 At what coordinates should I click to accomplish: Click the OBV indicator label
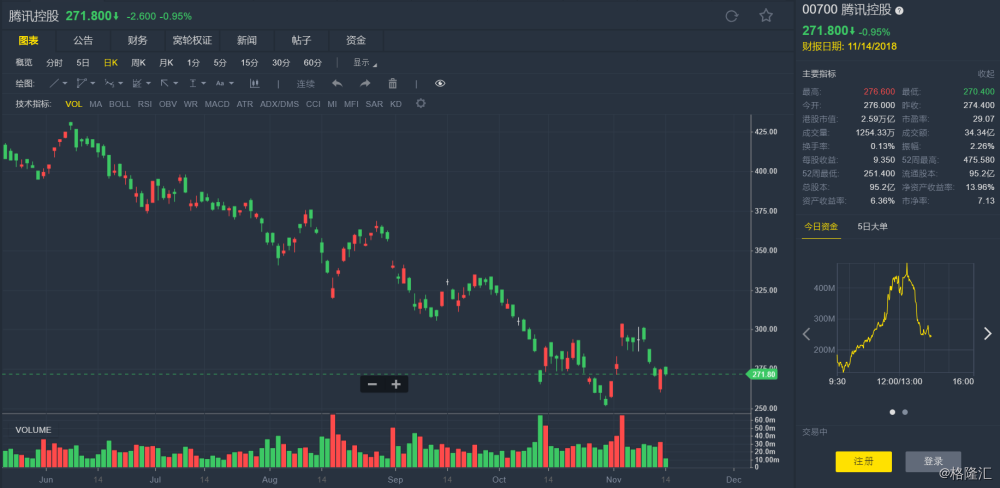pos(168,103)
